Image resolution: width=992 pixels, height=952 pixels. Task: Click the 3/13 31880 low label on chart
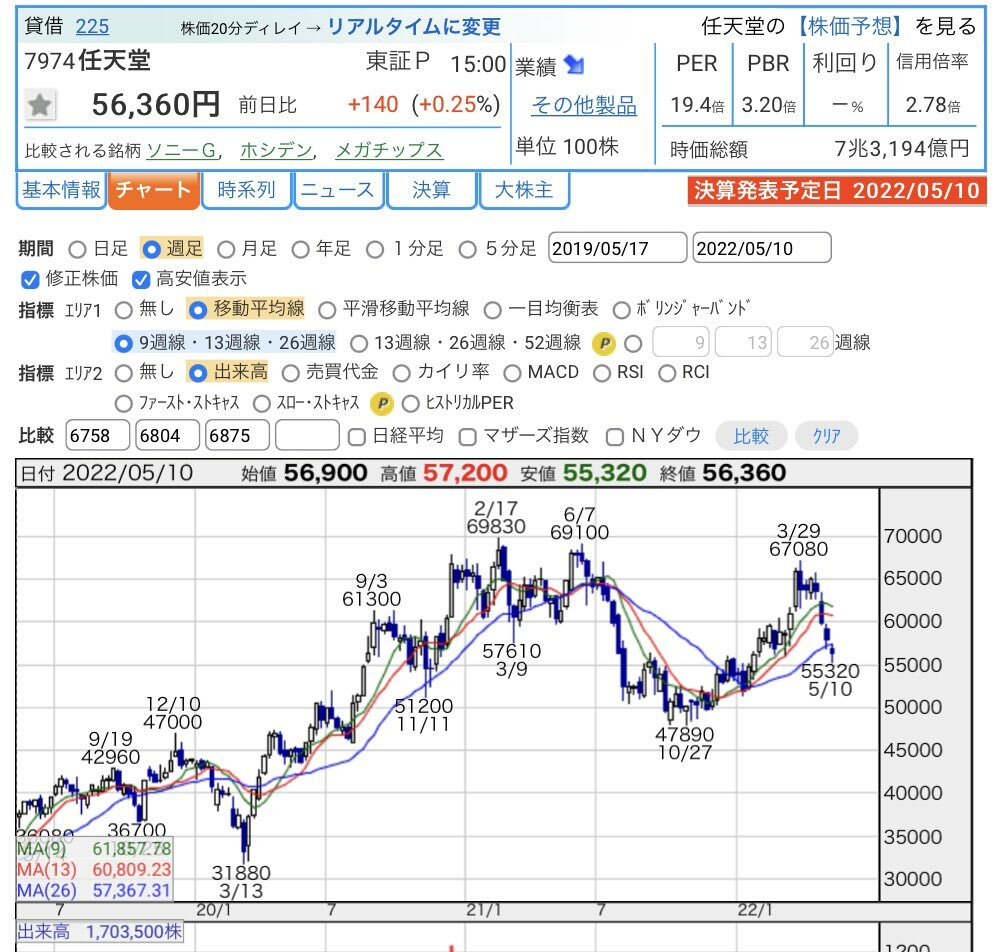241,882
